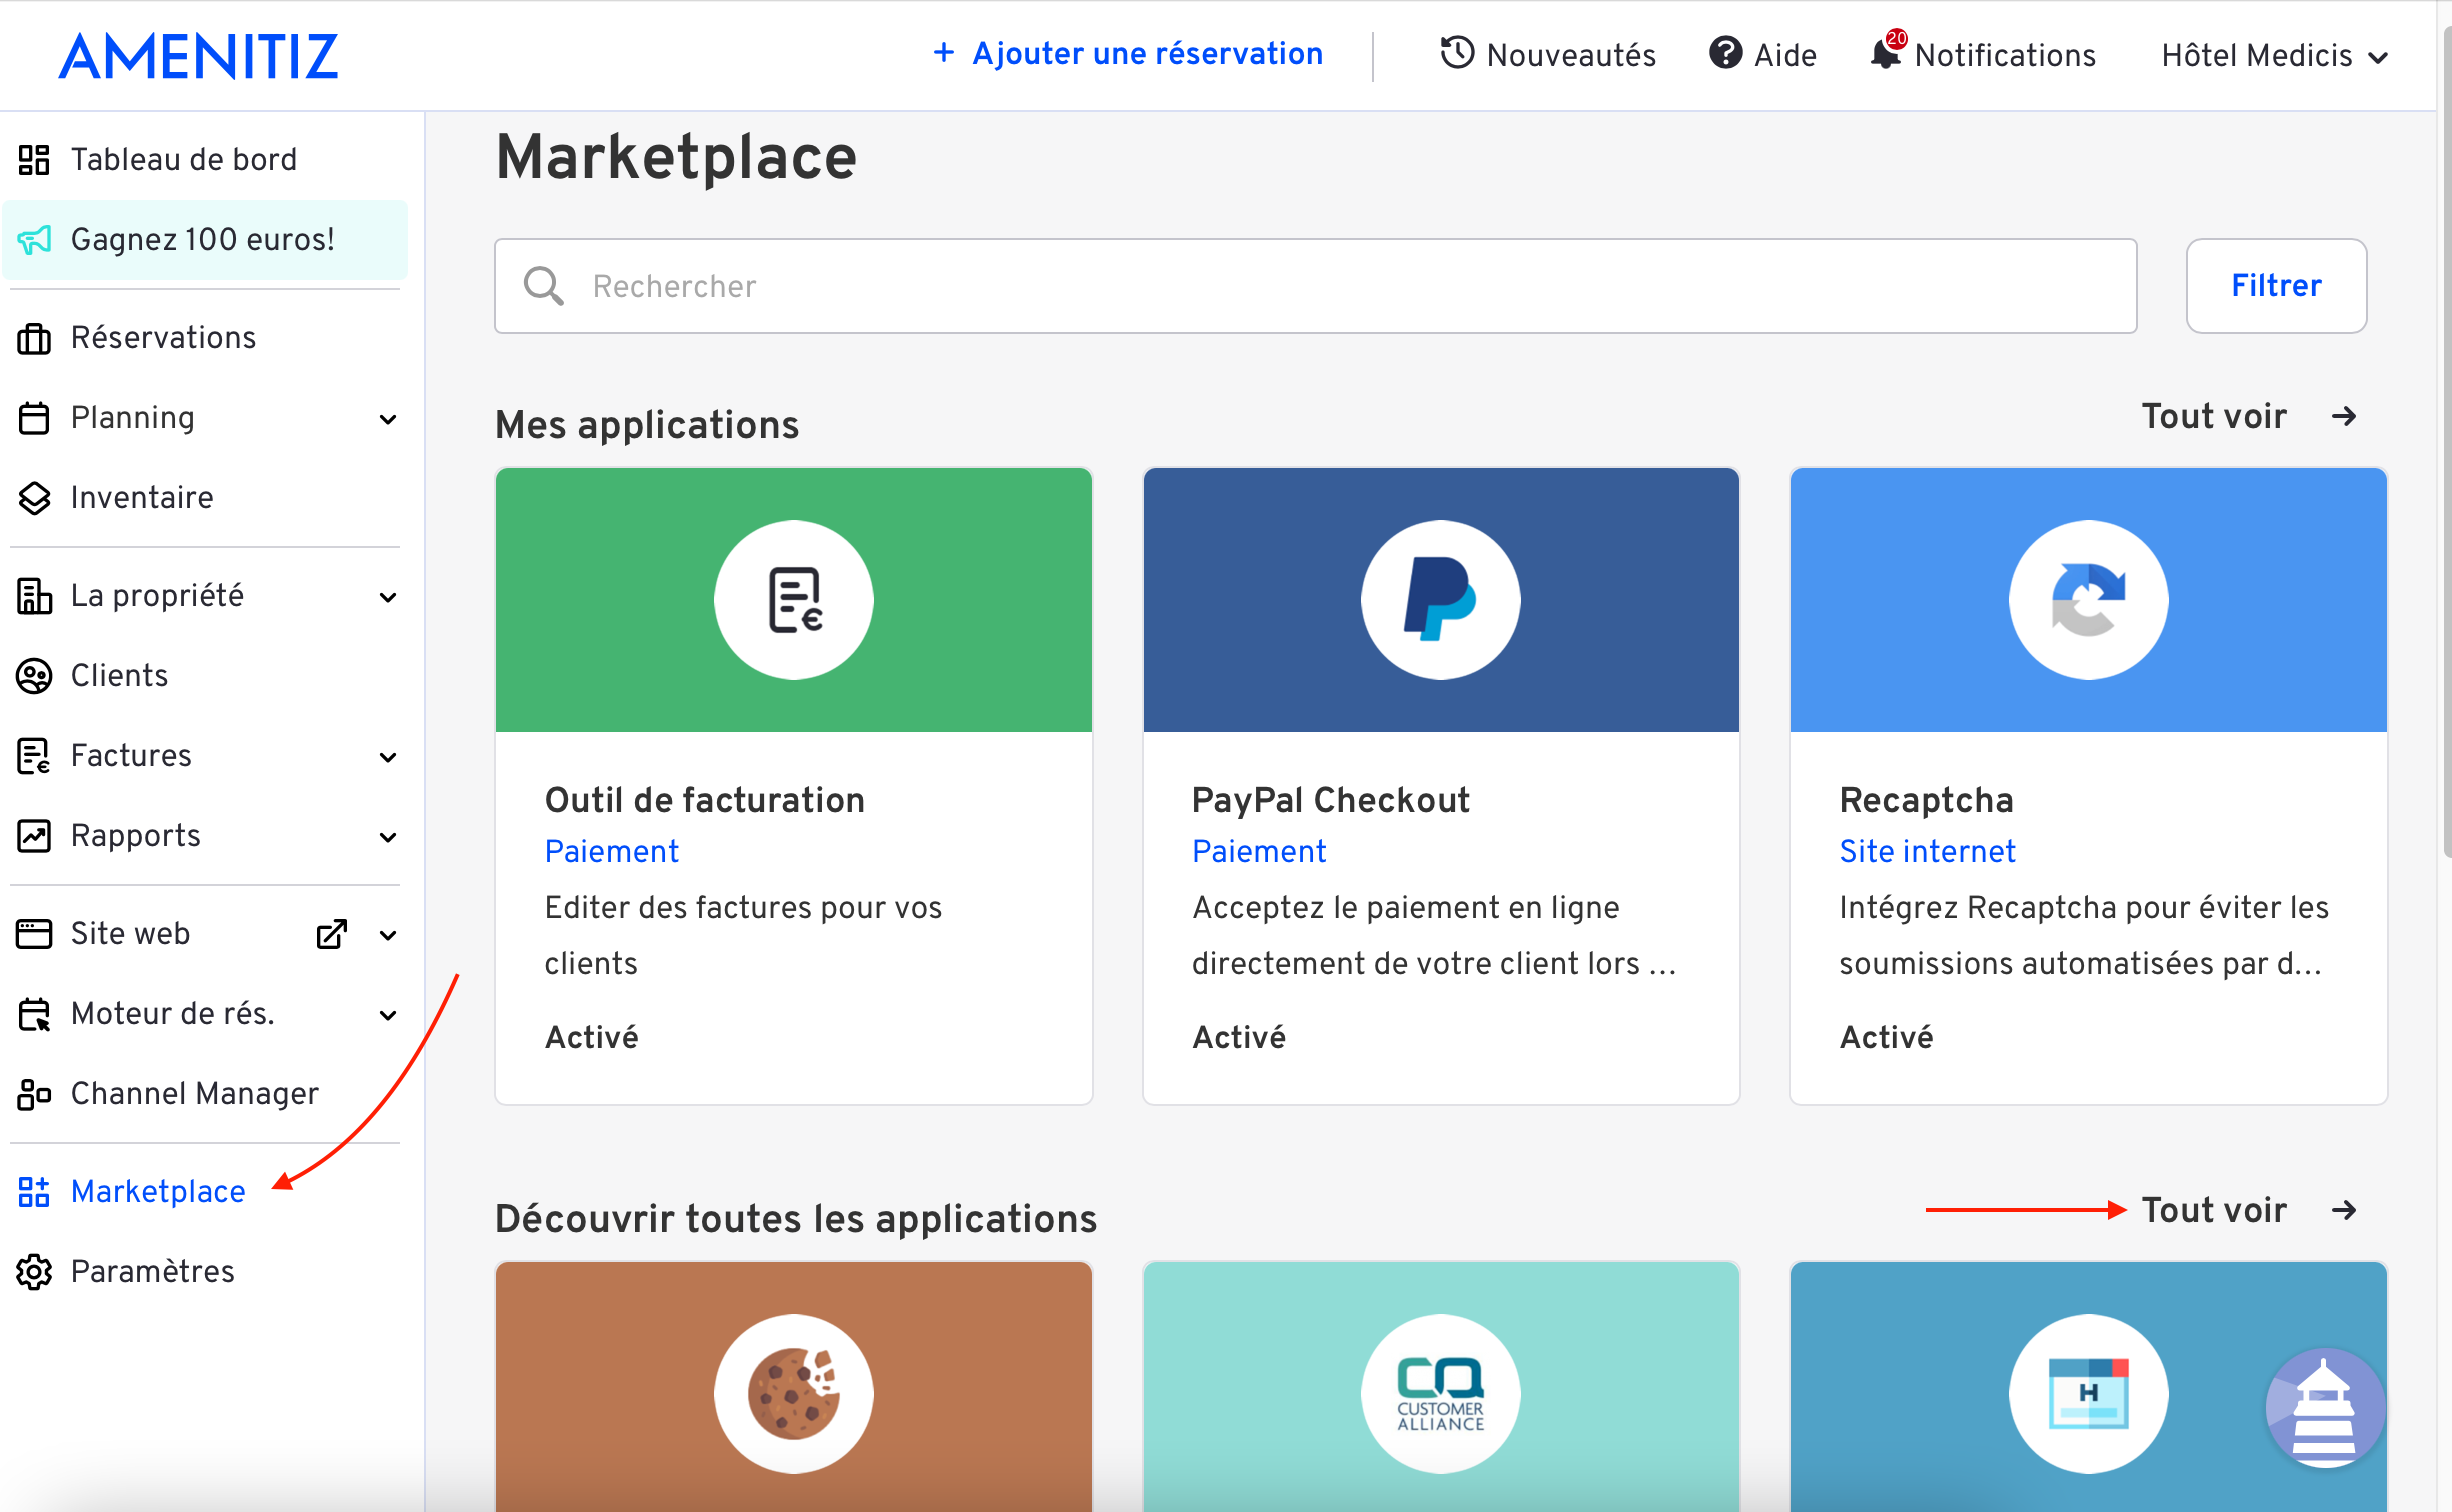
Task: Open the lighthouse help chat bubble
Action: tap(2325, 1408)
